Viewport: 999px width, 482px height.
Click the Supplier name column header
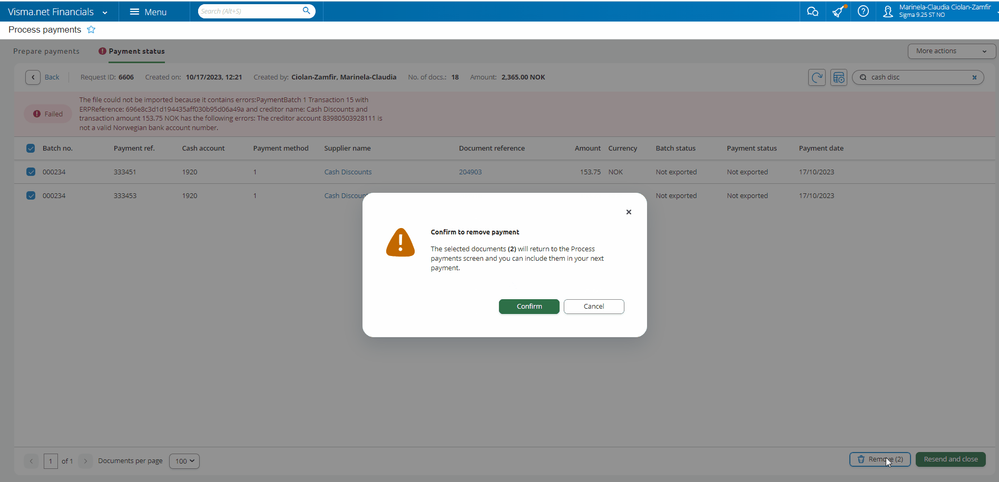[x=347, y=148]
